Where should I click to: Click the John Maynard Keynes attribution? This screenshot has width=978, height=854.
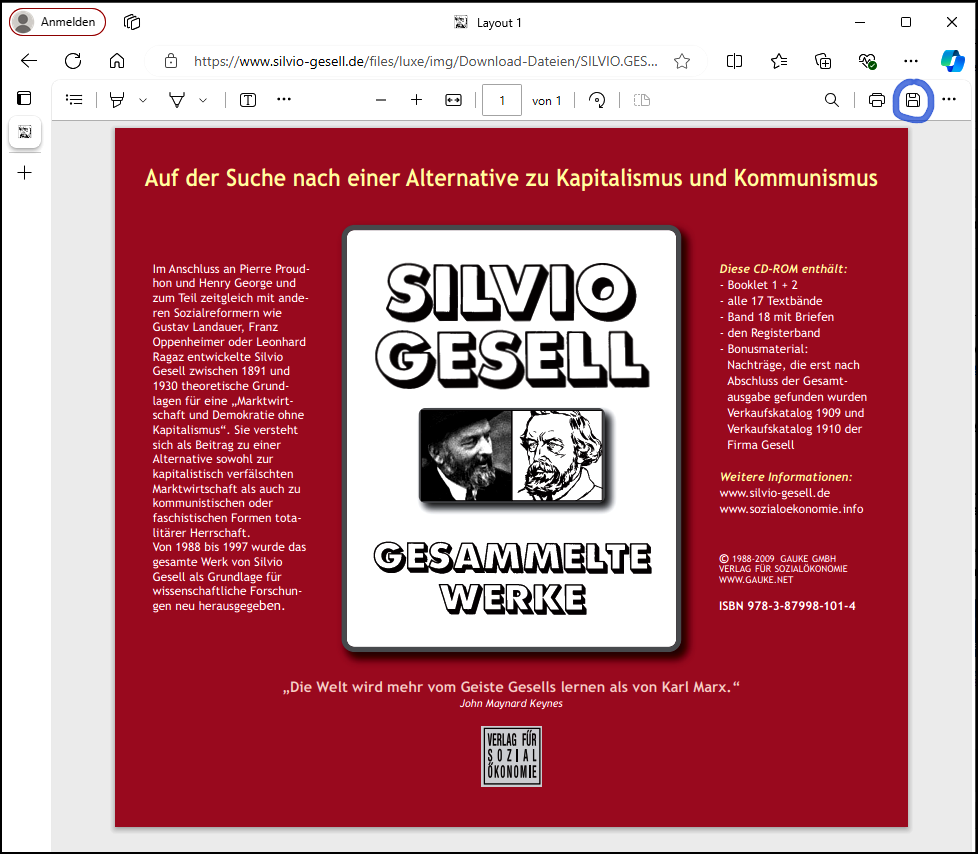tap(511, 704)
